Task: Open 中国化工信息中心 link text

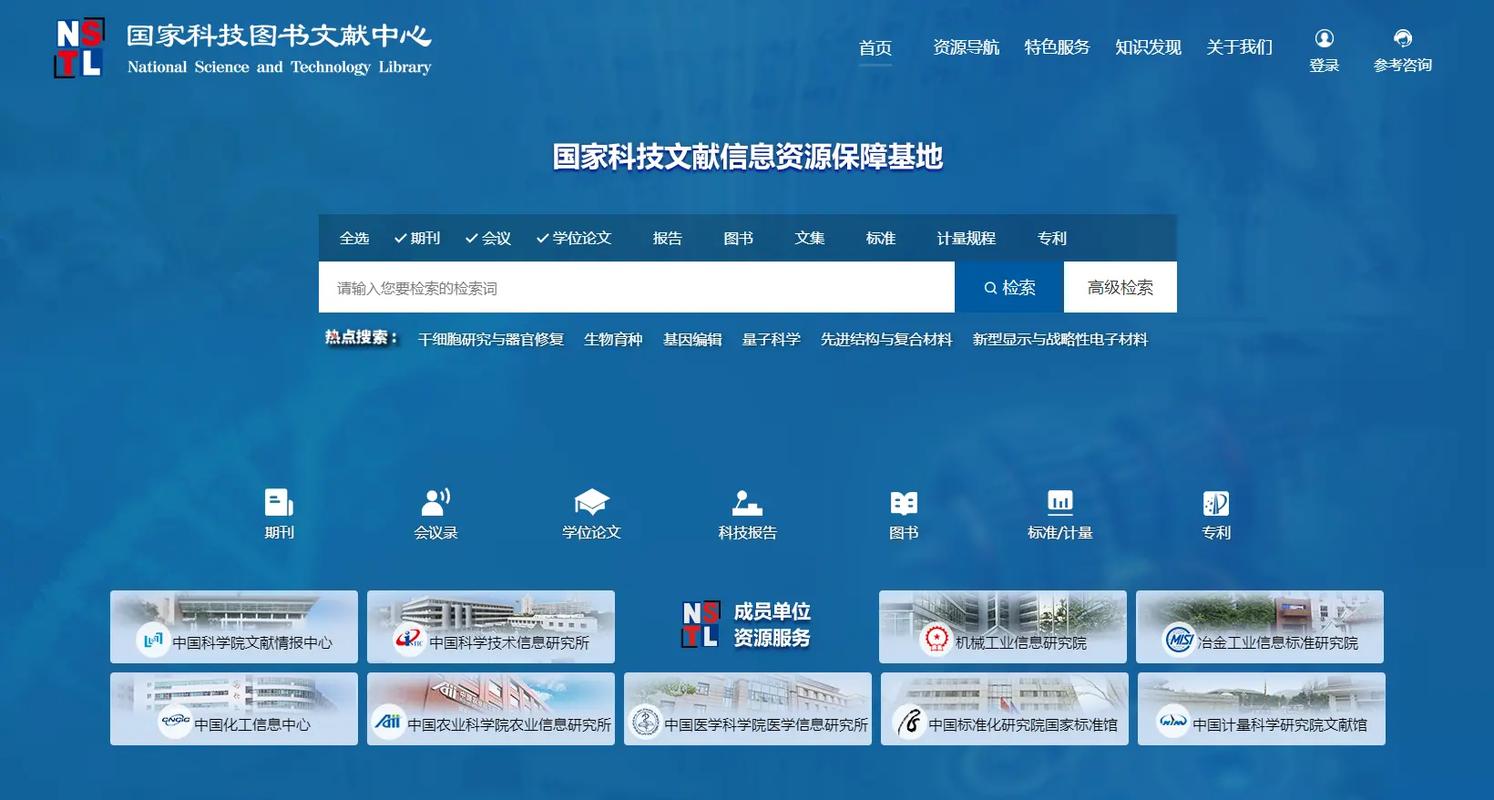Action: click(252, 724)
